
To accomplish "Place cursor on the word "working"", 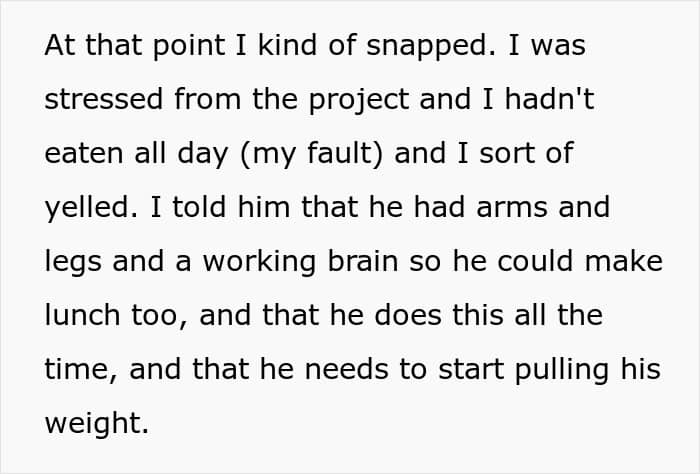I will (x=260, y=263).
